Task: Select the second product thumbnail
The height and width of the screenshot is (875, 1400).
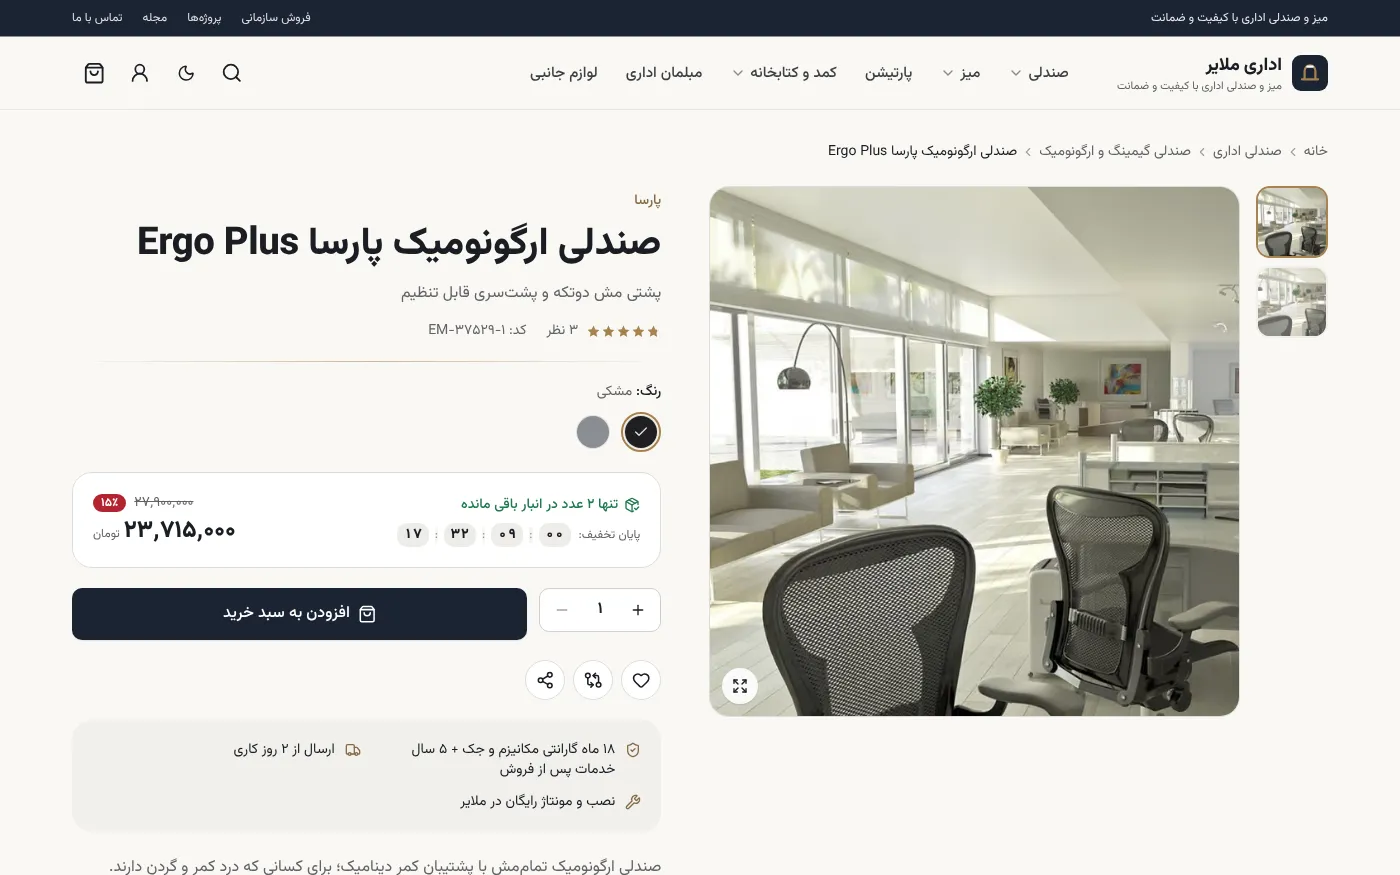Action: pyautogui.click(x=1292, y=302)
